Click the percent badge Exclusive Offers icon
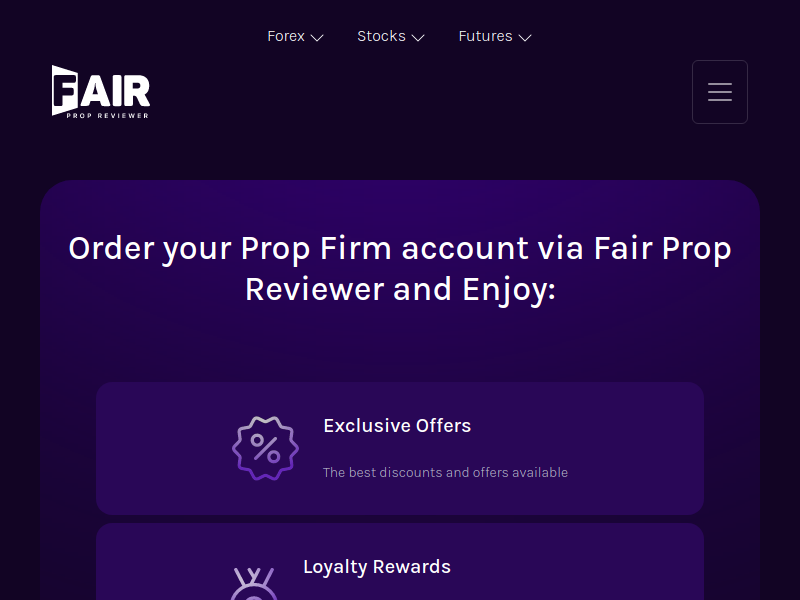This screenshot has width=800, height=600. tap(265, 448)
